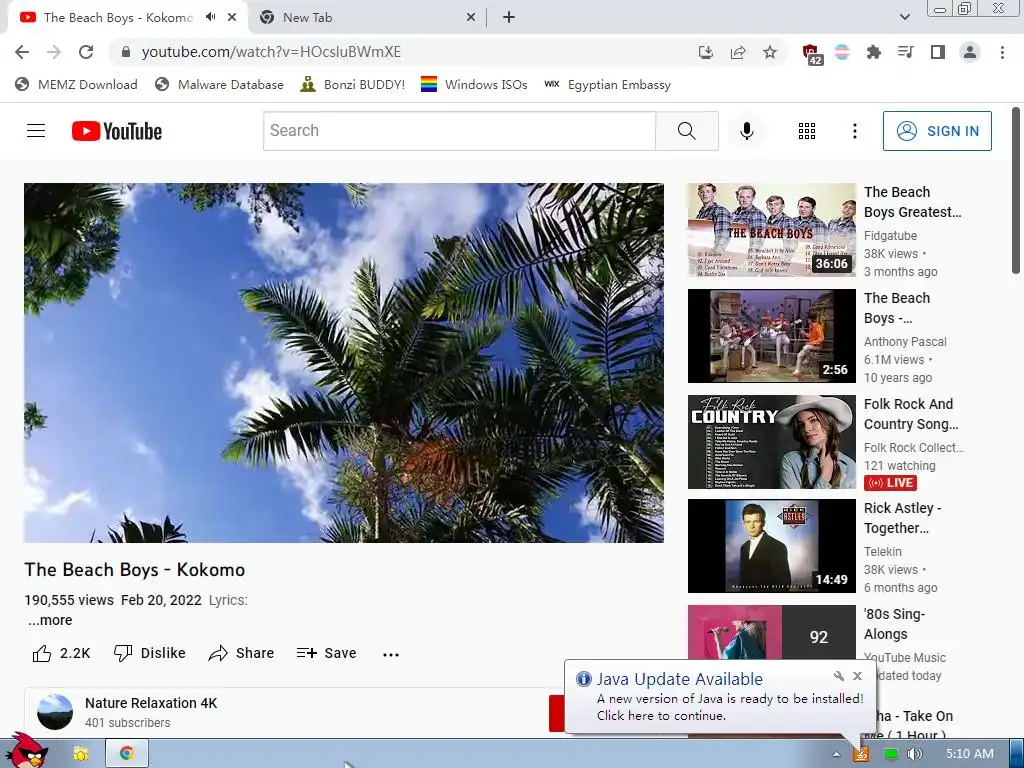Open the uBlock extension showing 42
Viewport: 1024px width, 768px height.
[812, 54]
